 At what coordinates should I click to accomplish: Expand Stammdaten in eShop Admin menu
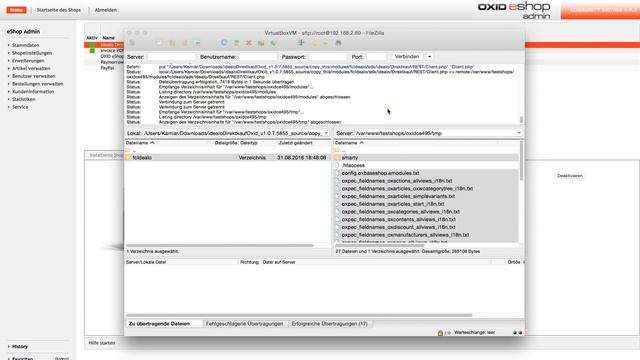[x=25, y=45]
